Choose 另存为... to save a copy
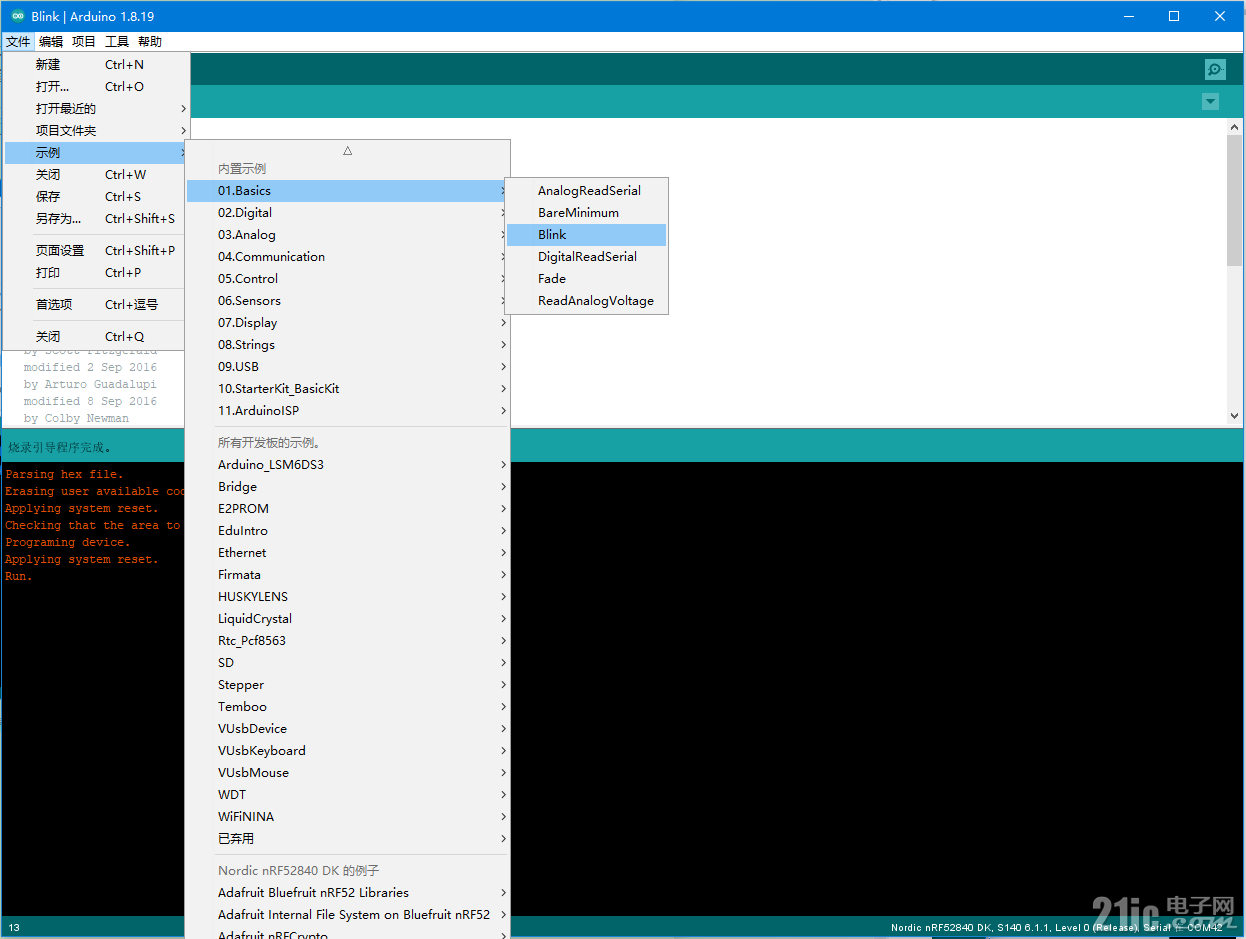Viewport: 1246px width, 939px height. 96,218
